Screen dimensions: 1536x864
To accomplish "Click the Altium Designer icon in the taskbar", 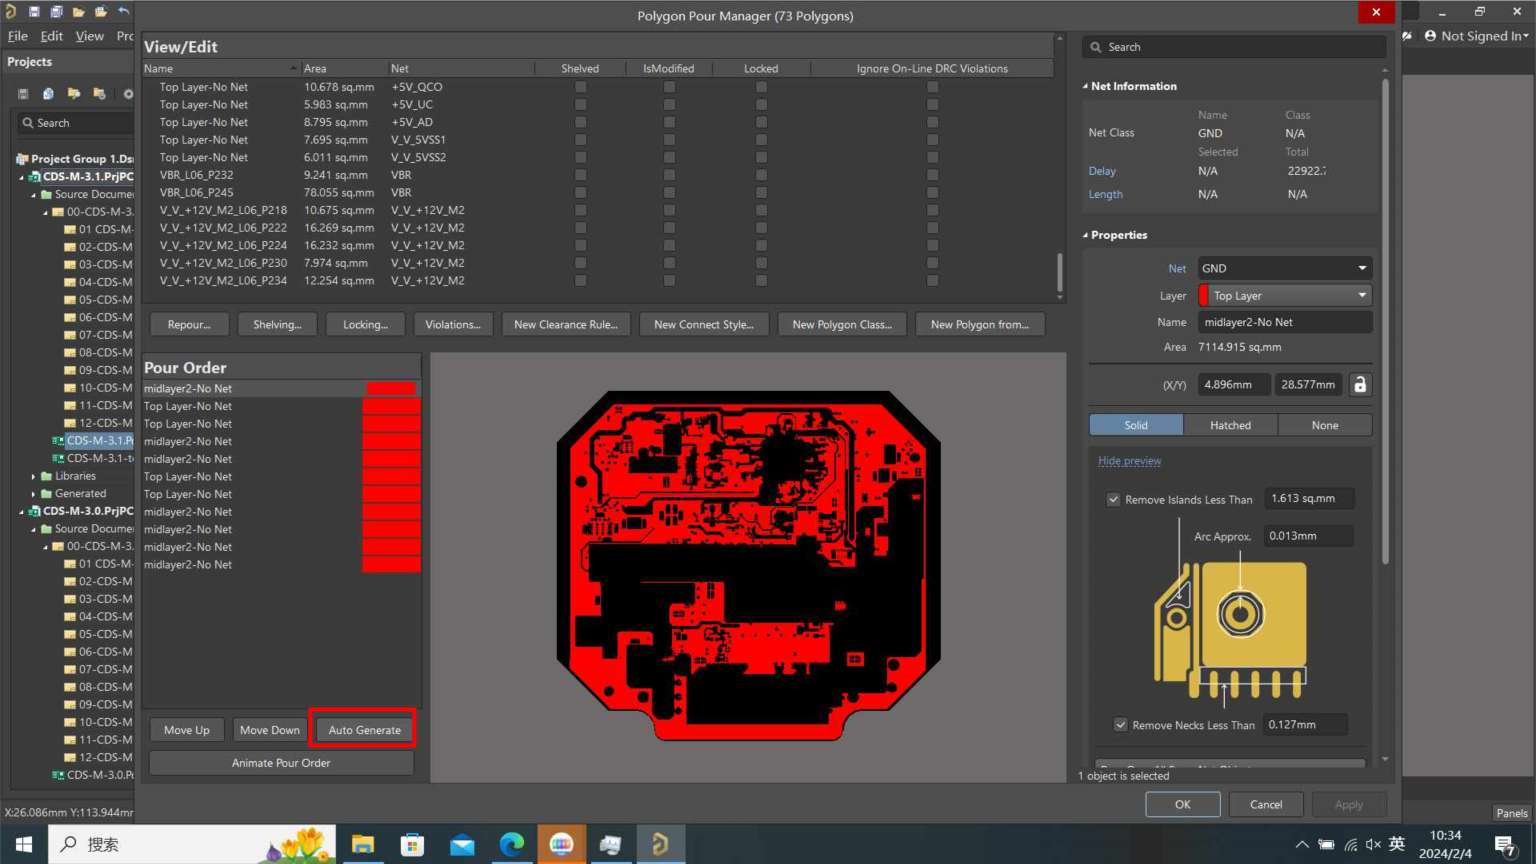I will (x=660, y=845).
